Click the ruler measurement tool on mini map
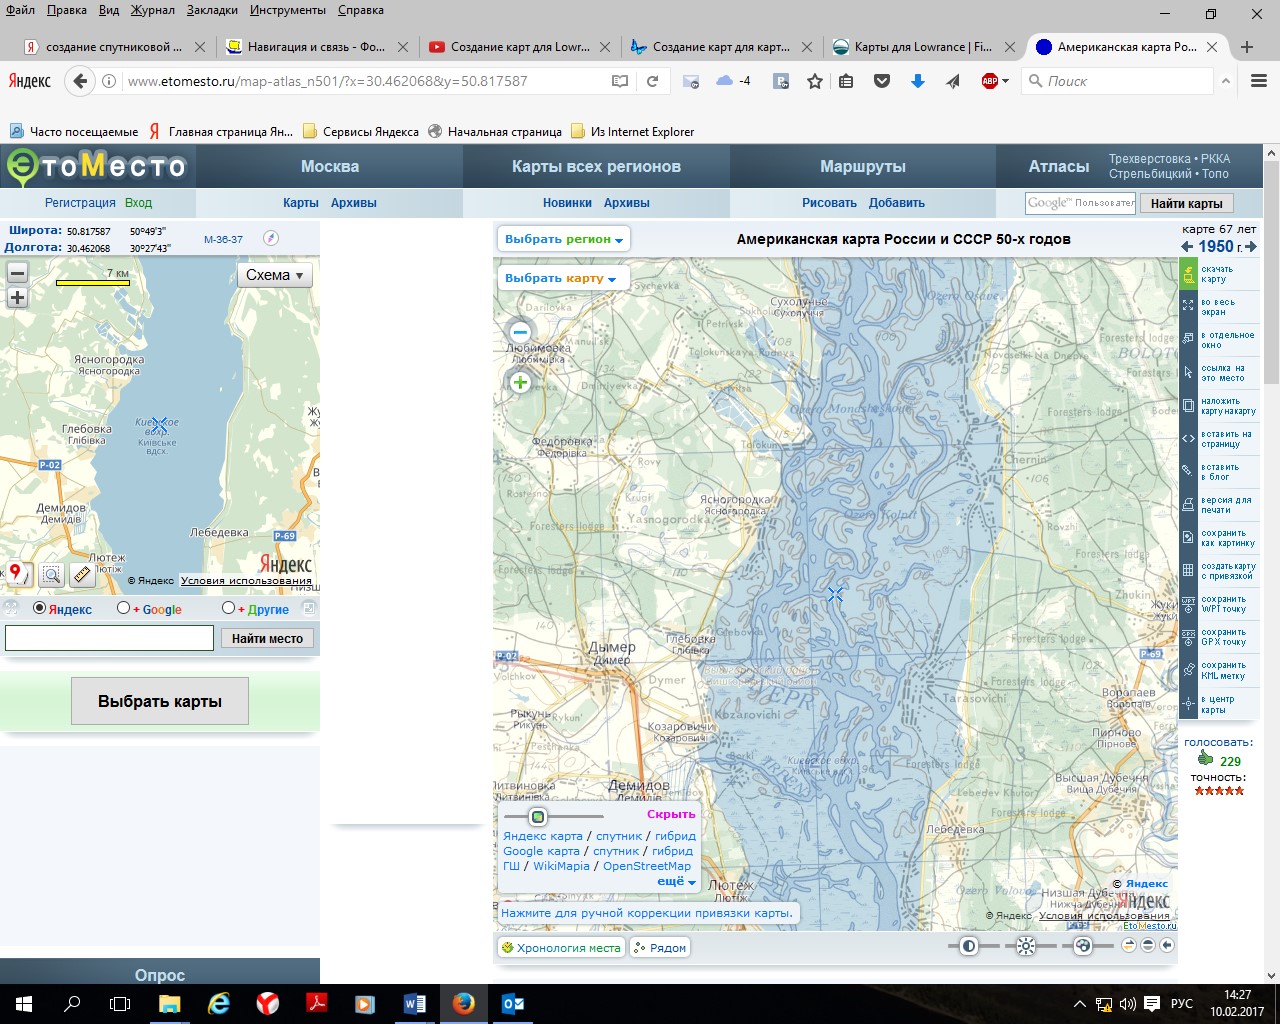This screenshot has height=1024, width=1280. (82, 574)
